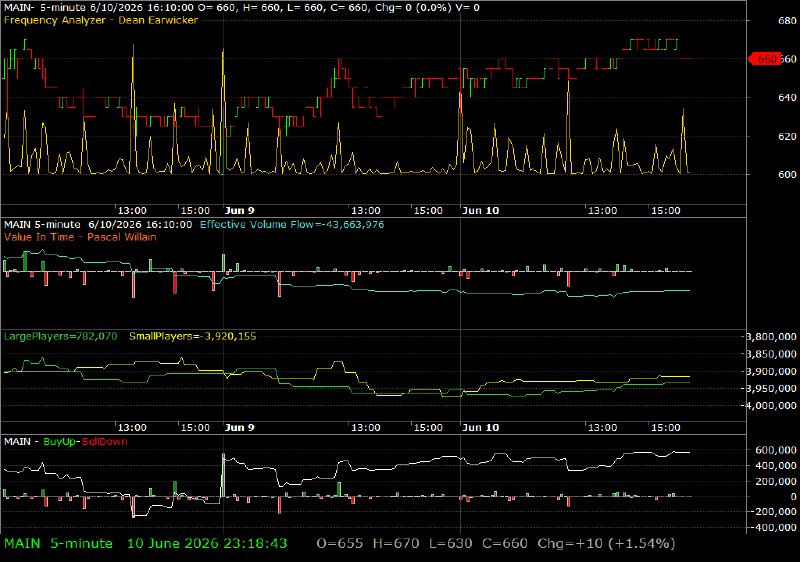Click the Chg=+10 (+1.54%) status value
Image resolution: width=800 pixels, height=562 pixels.
pos(606,544)
